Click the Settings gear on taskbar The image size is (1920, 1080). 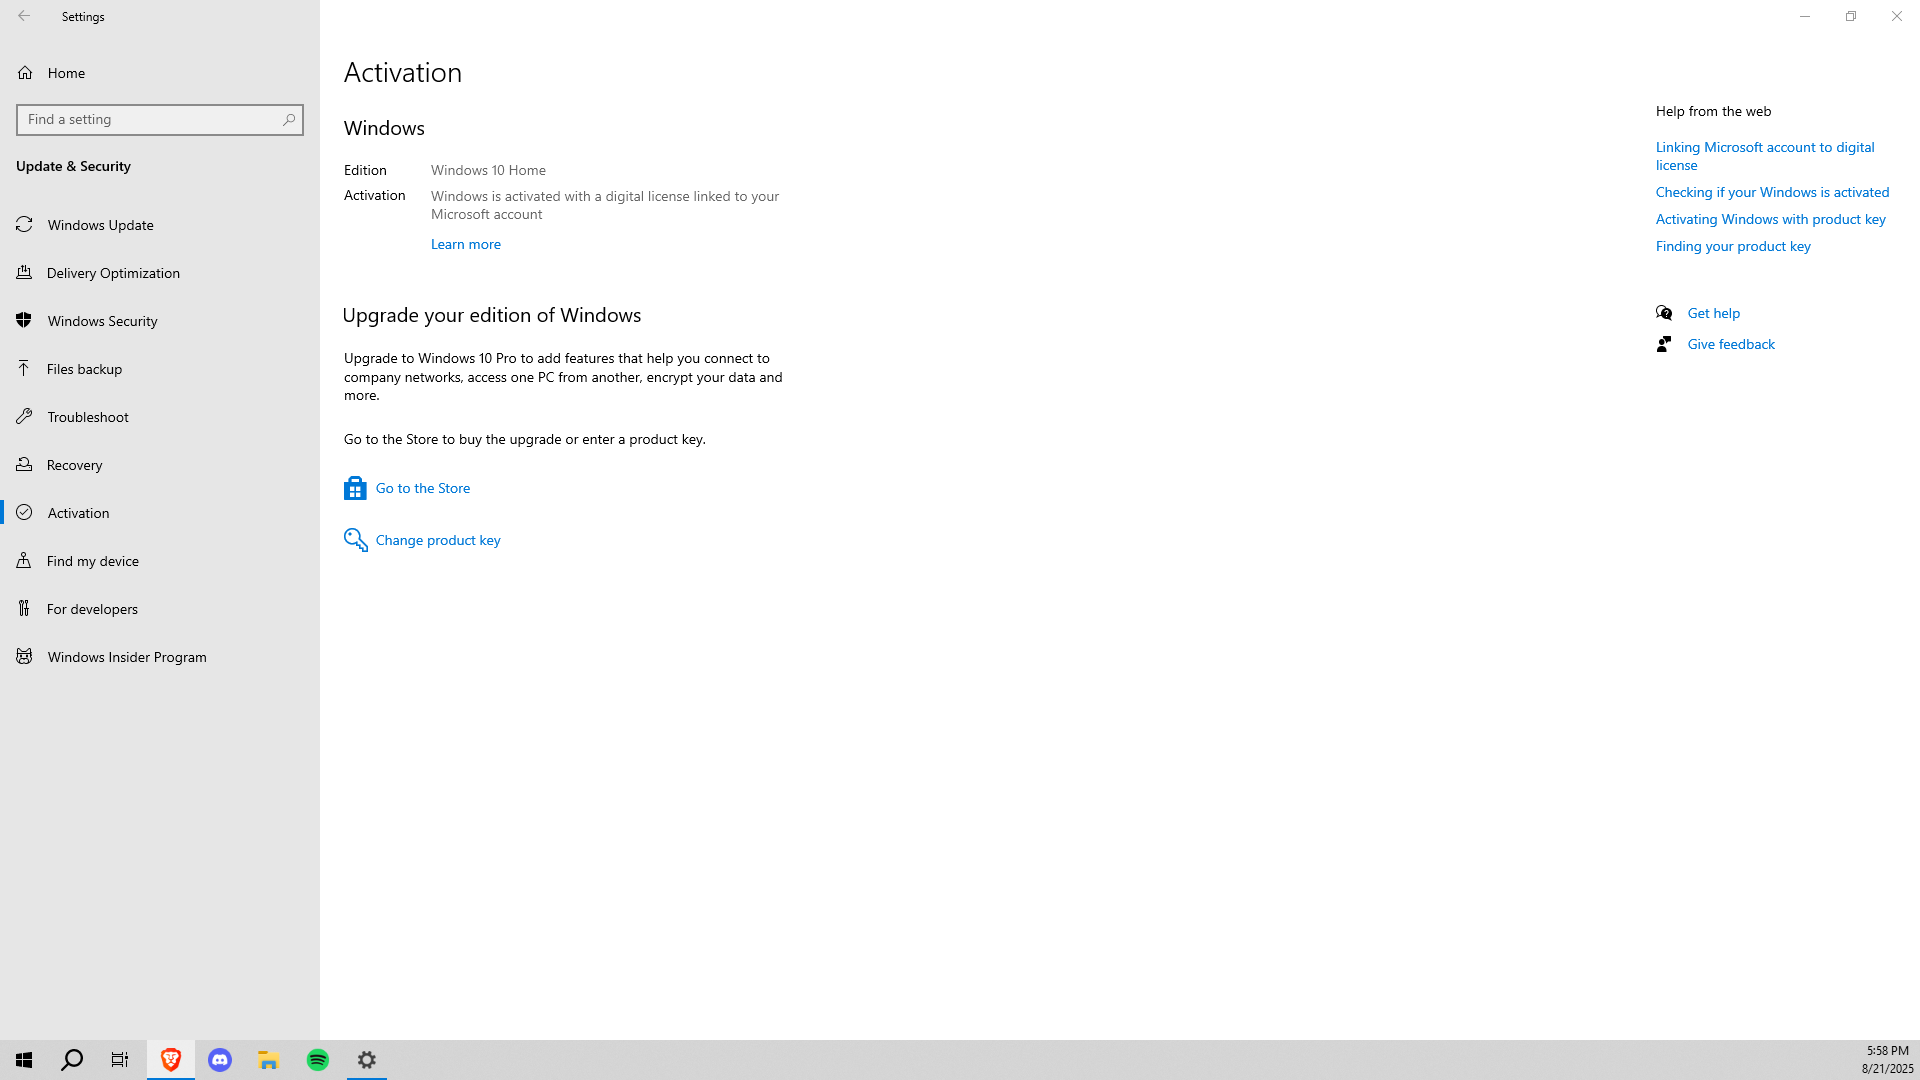[x=367, y=1060]
